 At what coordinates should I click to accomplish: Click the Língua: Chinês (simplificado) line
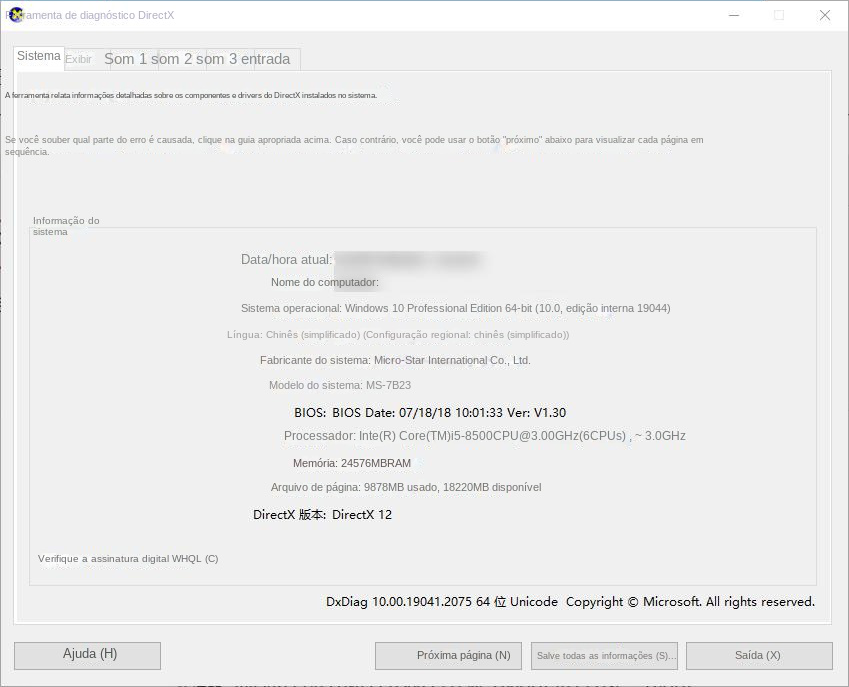click(x=398, y=335)
